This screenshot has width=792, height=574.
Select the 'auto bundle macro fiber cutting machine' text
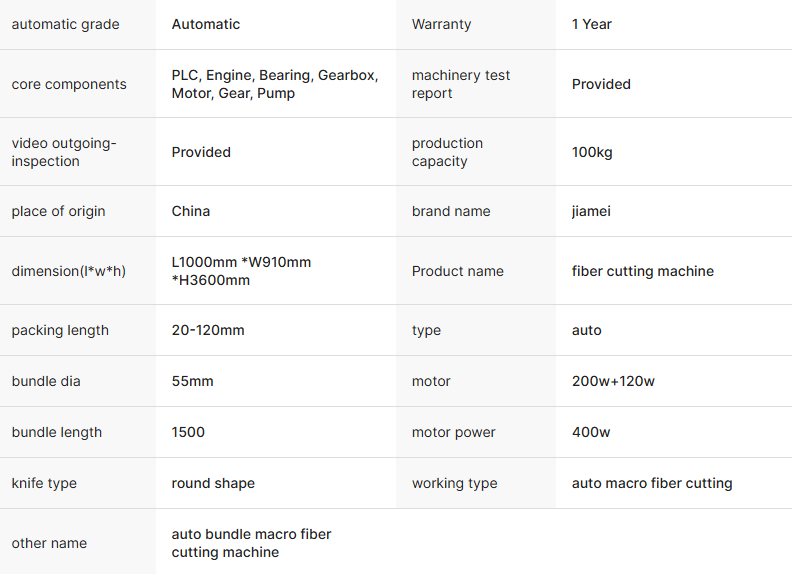tap(251, 543)
